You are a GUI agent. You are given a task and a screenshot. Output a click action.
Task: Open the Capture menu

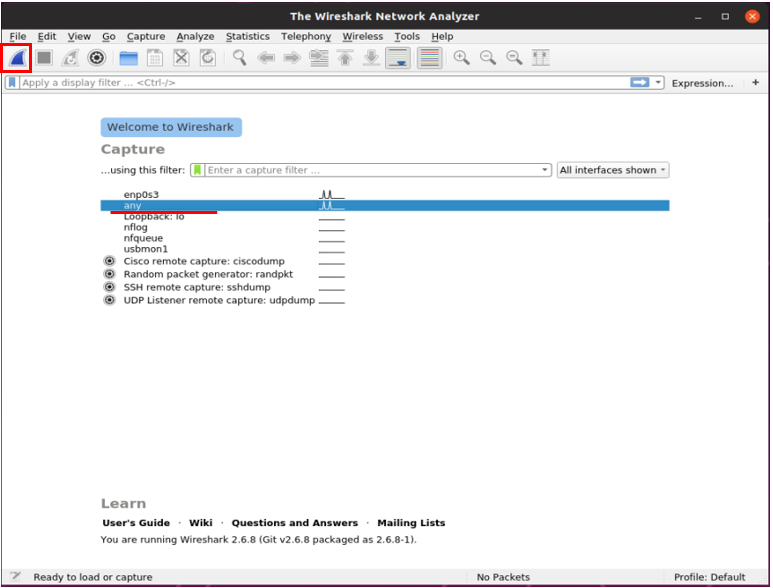coord(146,36)
